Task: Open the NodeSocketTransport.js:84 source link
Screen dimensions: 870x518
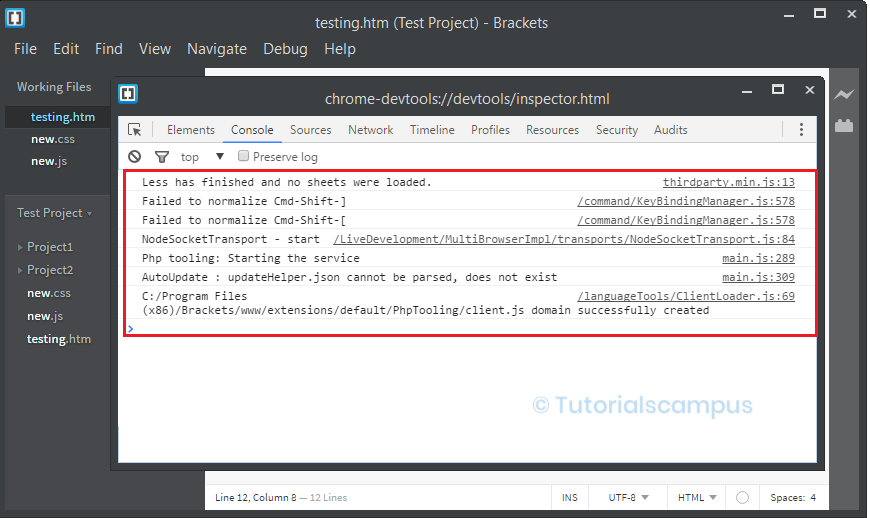Action: [x=564, y=239]
